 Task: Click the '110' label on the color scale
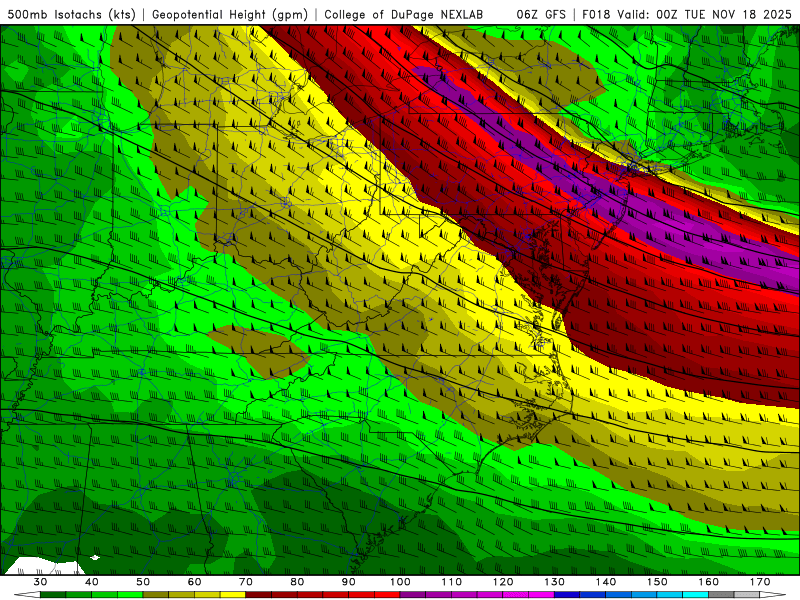452,582
